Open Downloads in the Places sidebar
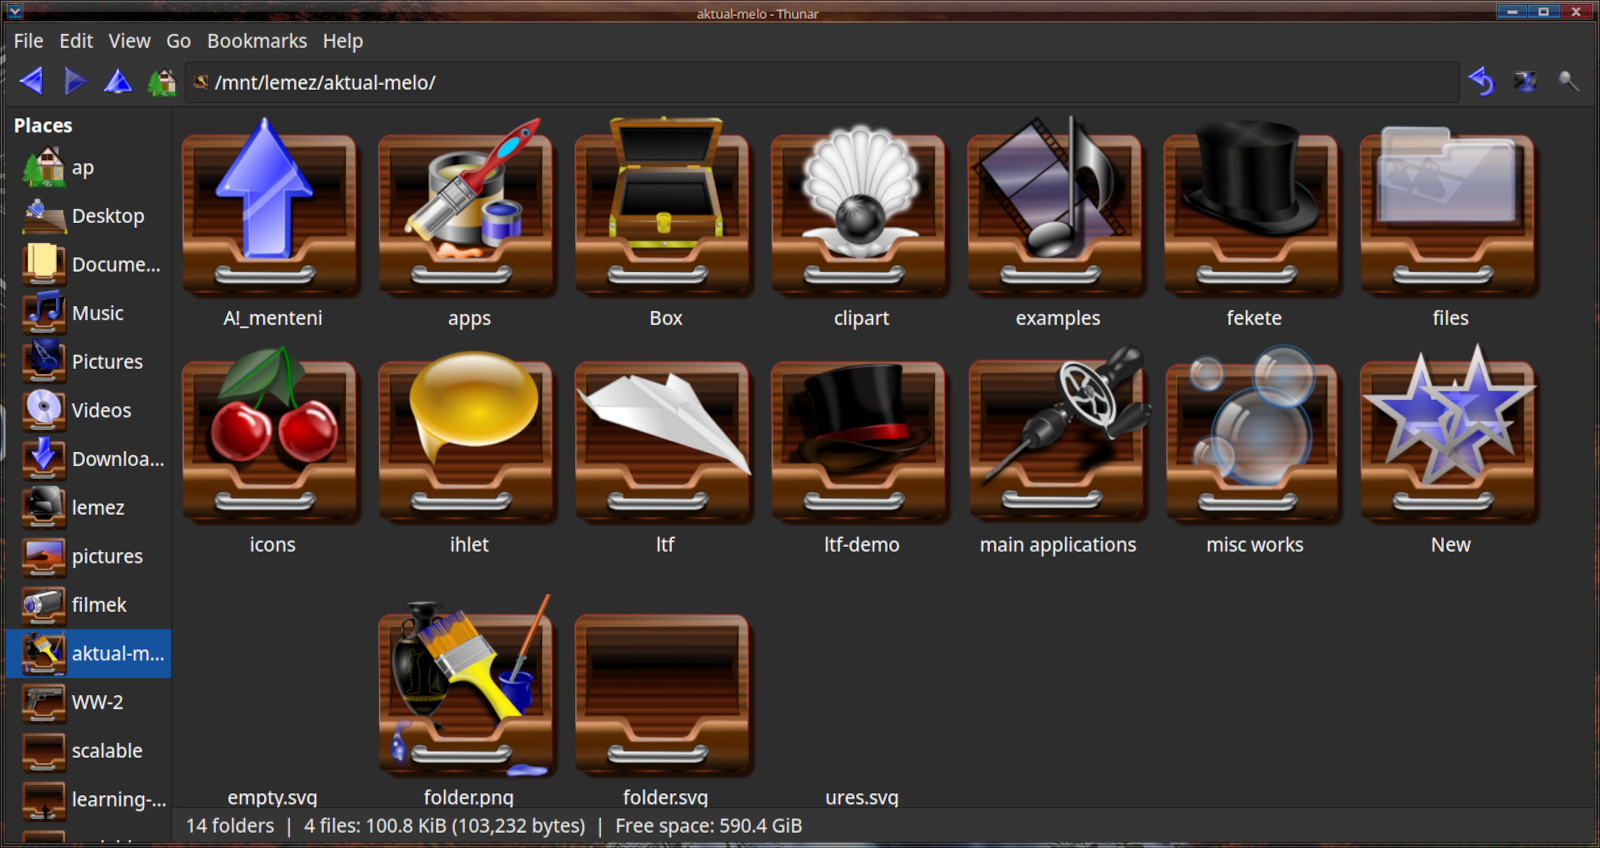1600x848 pixels. tap(88, 459)
